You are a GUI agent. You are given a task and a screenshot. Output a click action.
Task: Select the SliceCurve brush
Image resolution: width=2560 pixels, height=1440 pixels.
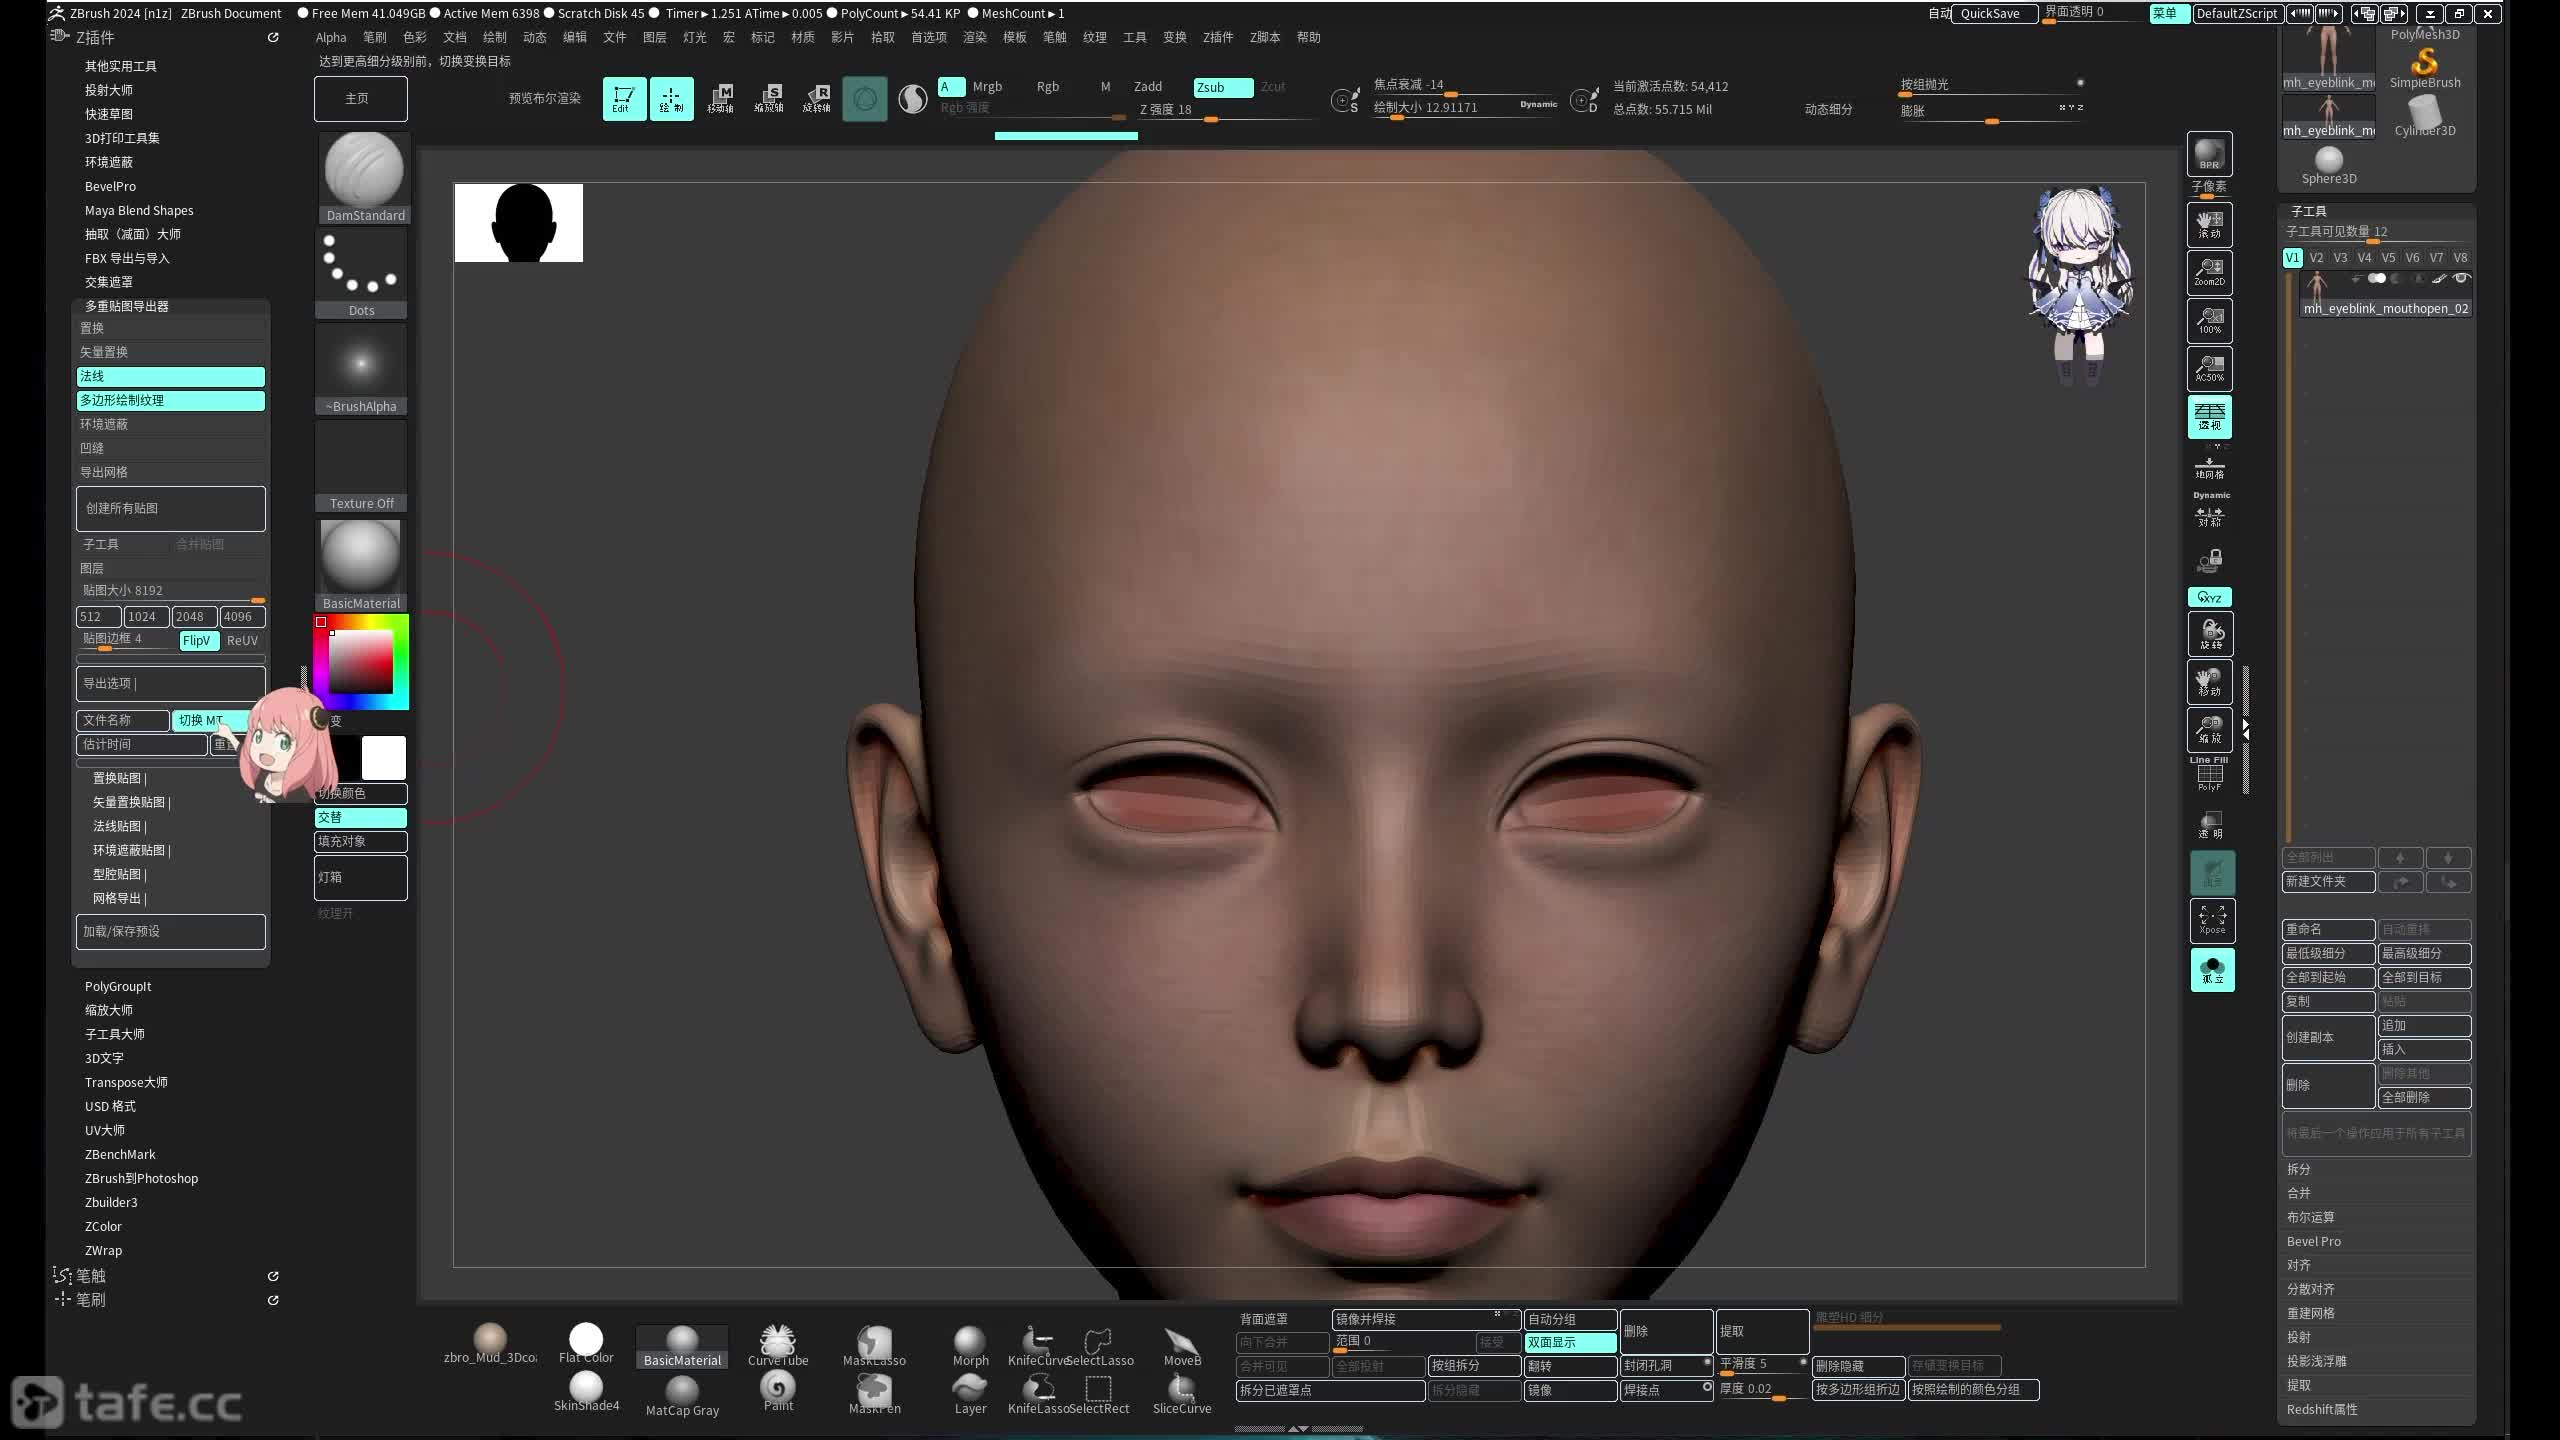point(1182,1394)
